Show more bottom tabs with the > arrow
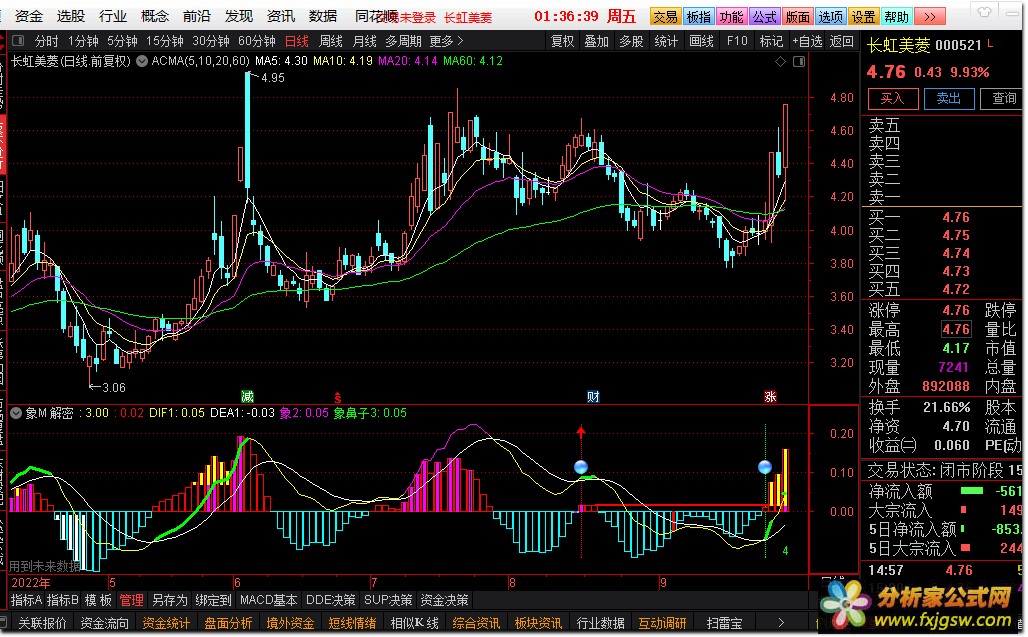Viewport: 1028px width, 637px height. click(780, 623)
